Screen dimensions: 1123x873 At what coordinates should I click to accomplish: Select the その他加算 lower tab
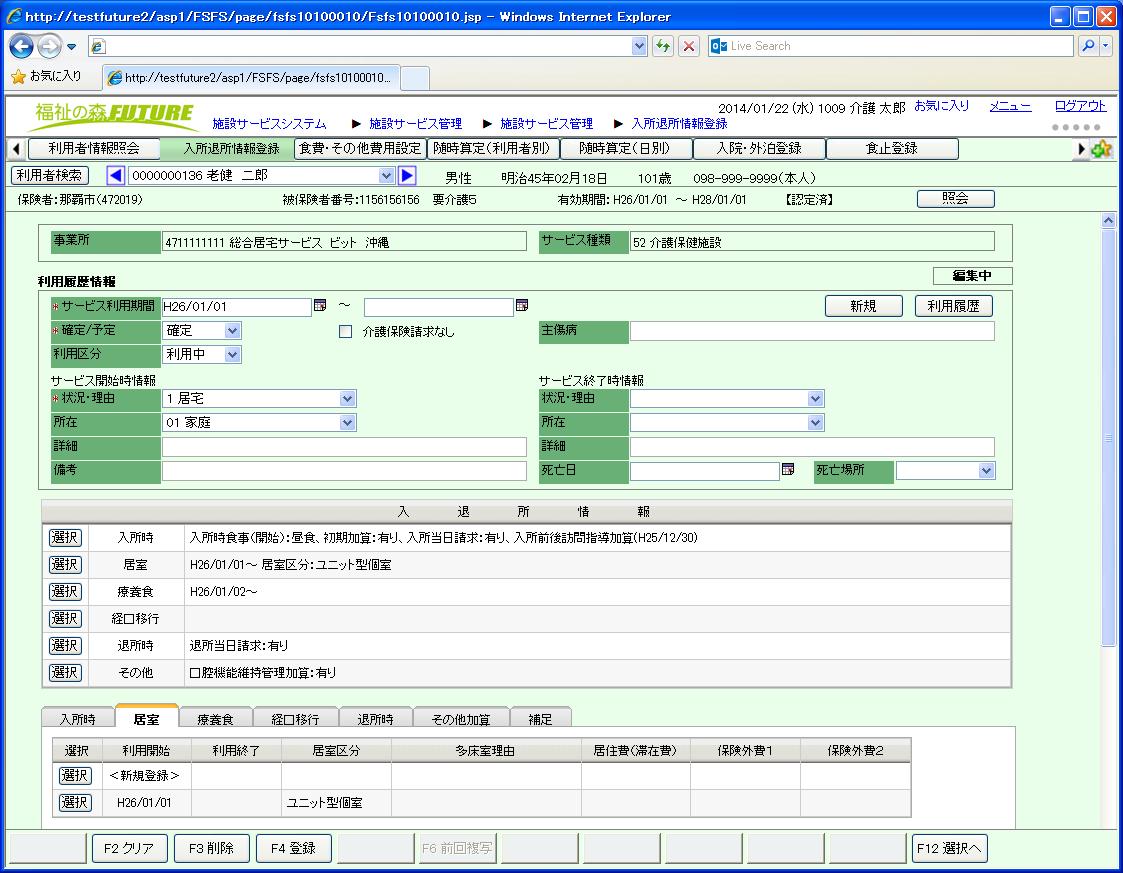click(461, 718)
